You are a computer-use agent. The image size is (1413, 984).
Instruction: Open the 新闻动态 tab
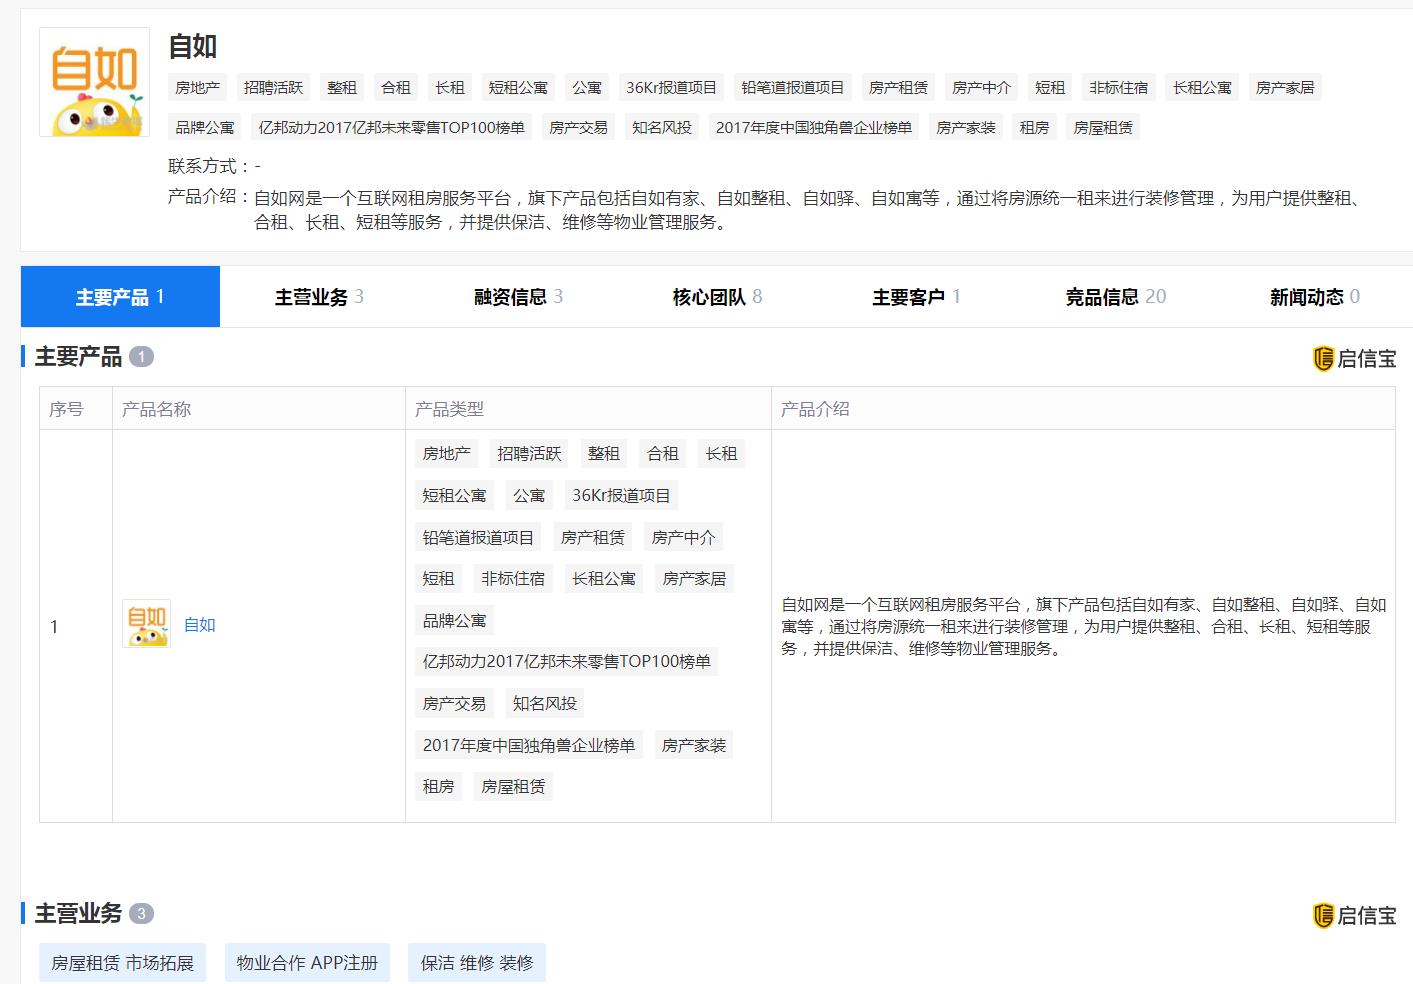1314,297
